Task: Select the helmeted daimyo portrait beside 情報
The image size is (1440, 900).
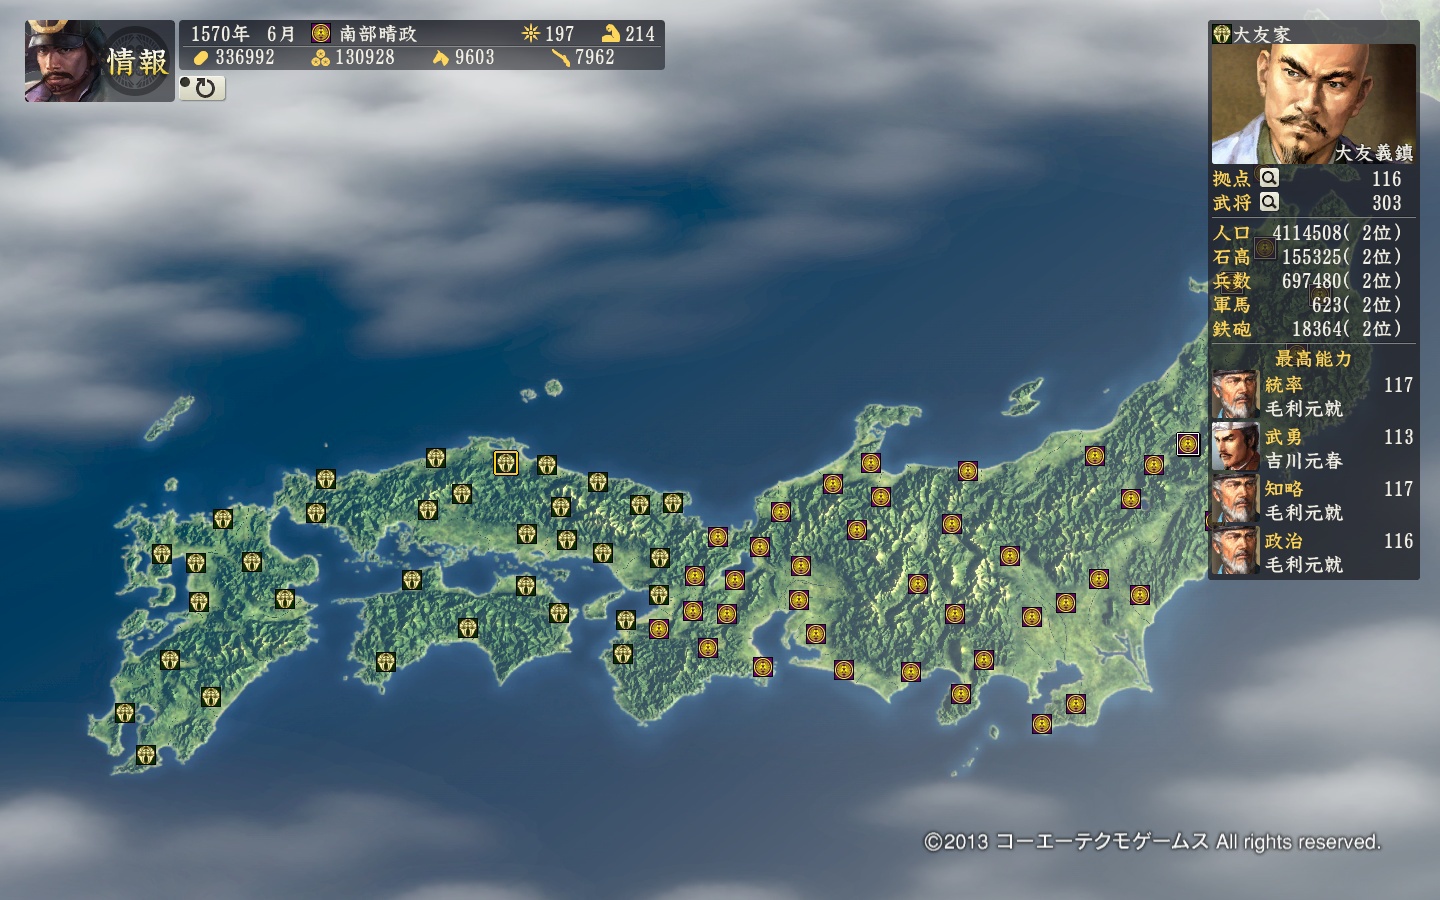Action: (x=62, y=60)
